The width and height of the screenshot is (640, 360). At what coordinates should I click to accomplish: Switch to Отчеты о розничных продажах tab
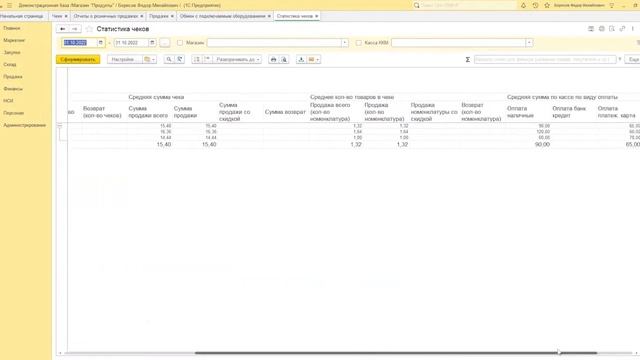(x=106, y=16)
